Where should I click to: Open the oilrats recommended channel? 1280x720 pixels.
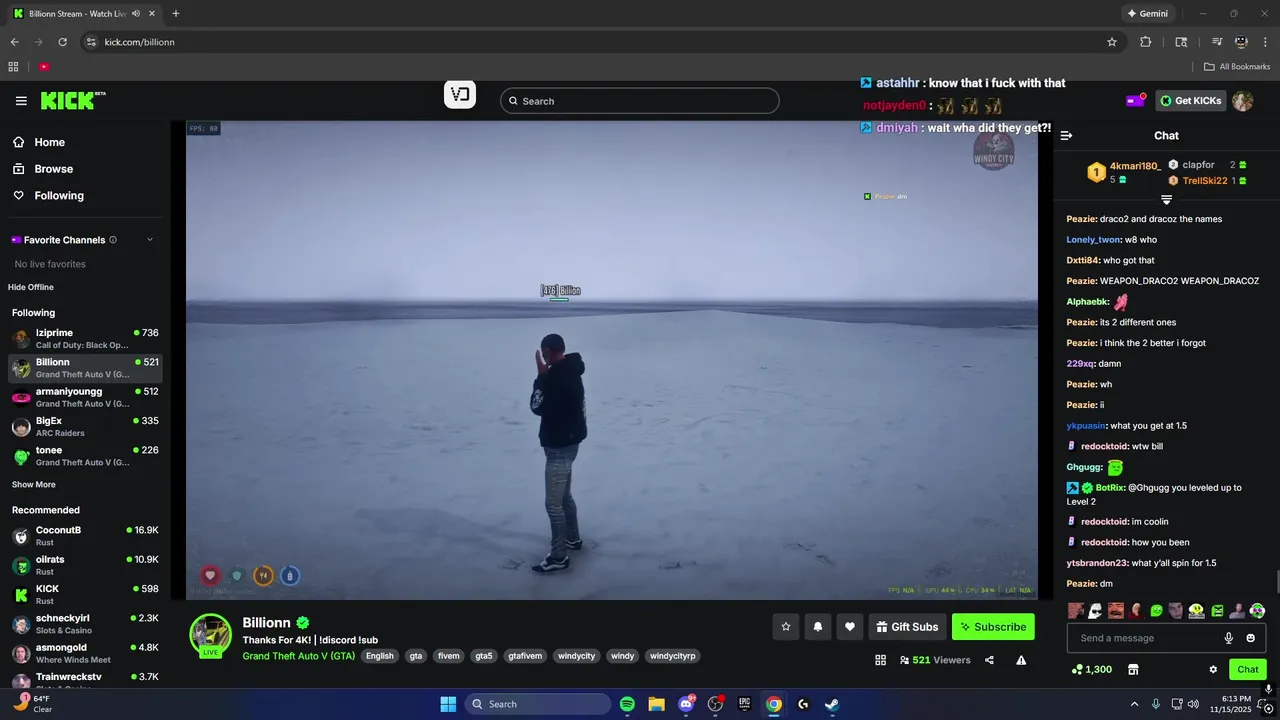point(85,565)
